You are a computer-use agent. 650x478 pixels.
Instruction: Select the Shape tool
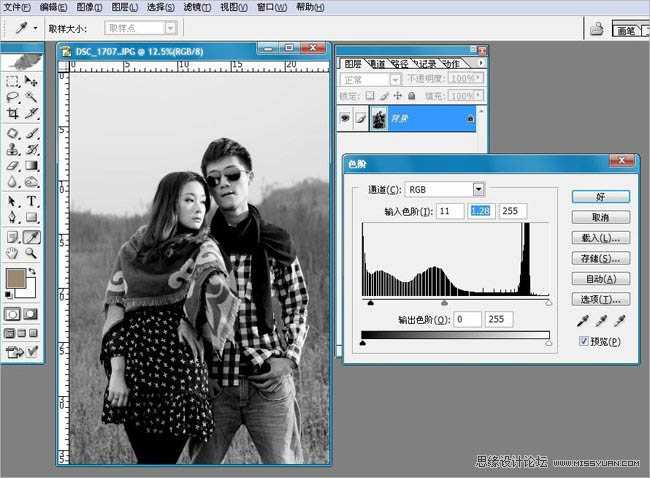31,217
